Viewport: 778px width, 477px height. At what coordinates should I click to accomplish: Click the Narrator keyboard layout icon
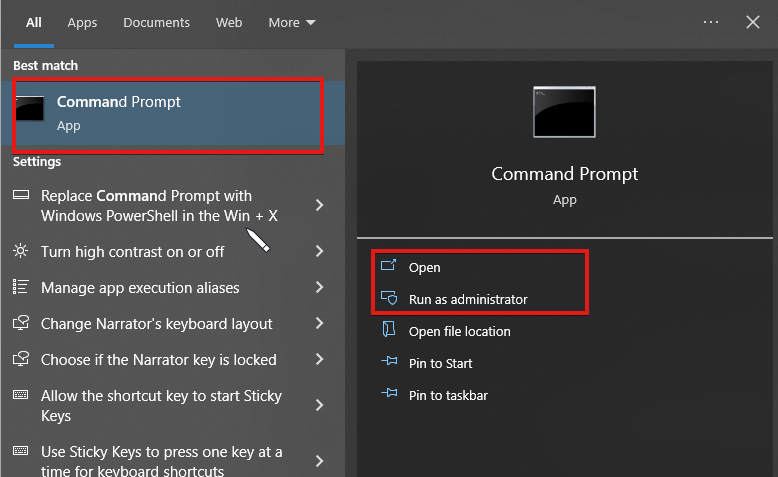(x=20, y=324)
